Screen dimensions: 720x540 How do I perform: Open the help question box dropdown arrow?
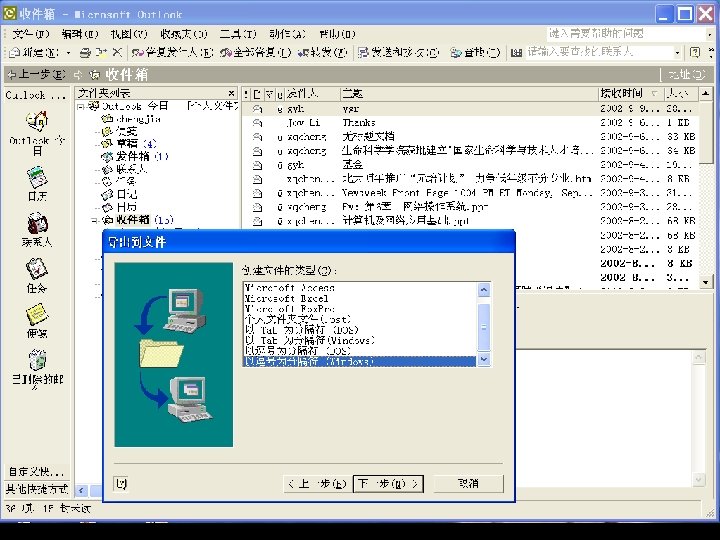point(710,34)
